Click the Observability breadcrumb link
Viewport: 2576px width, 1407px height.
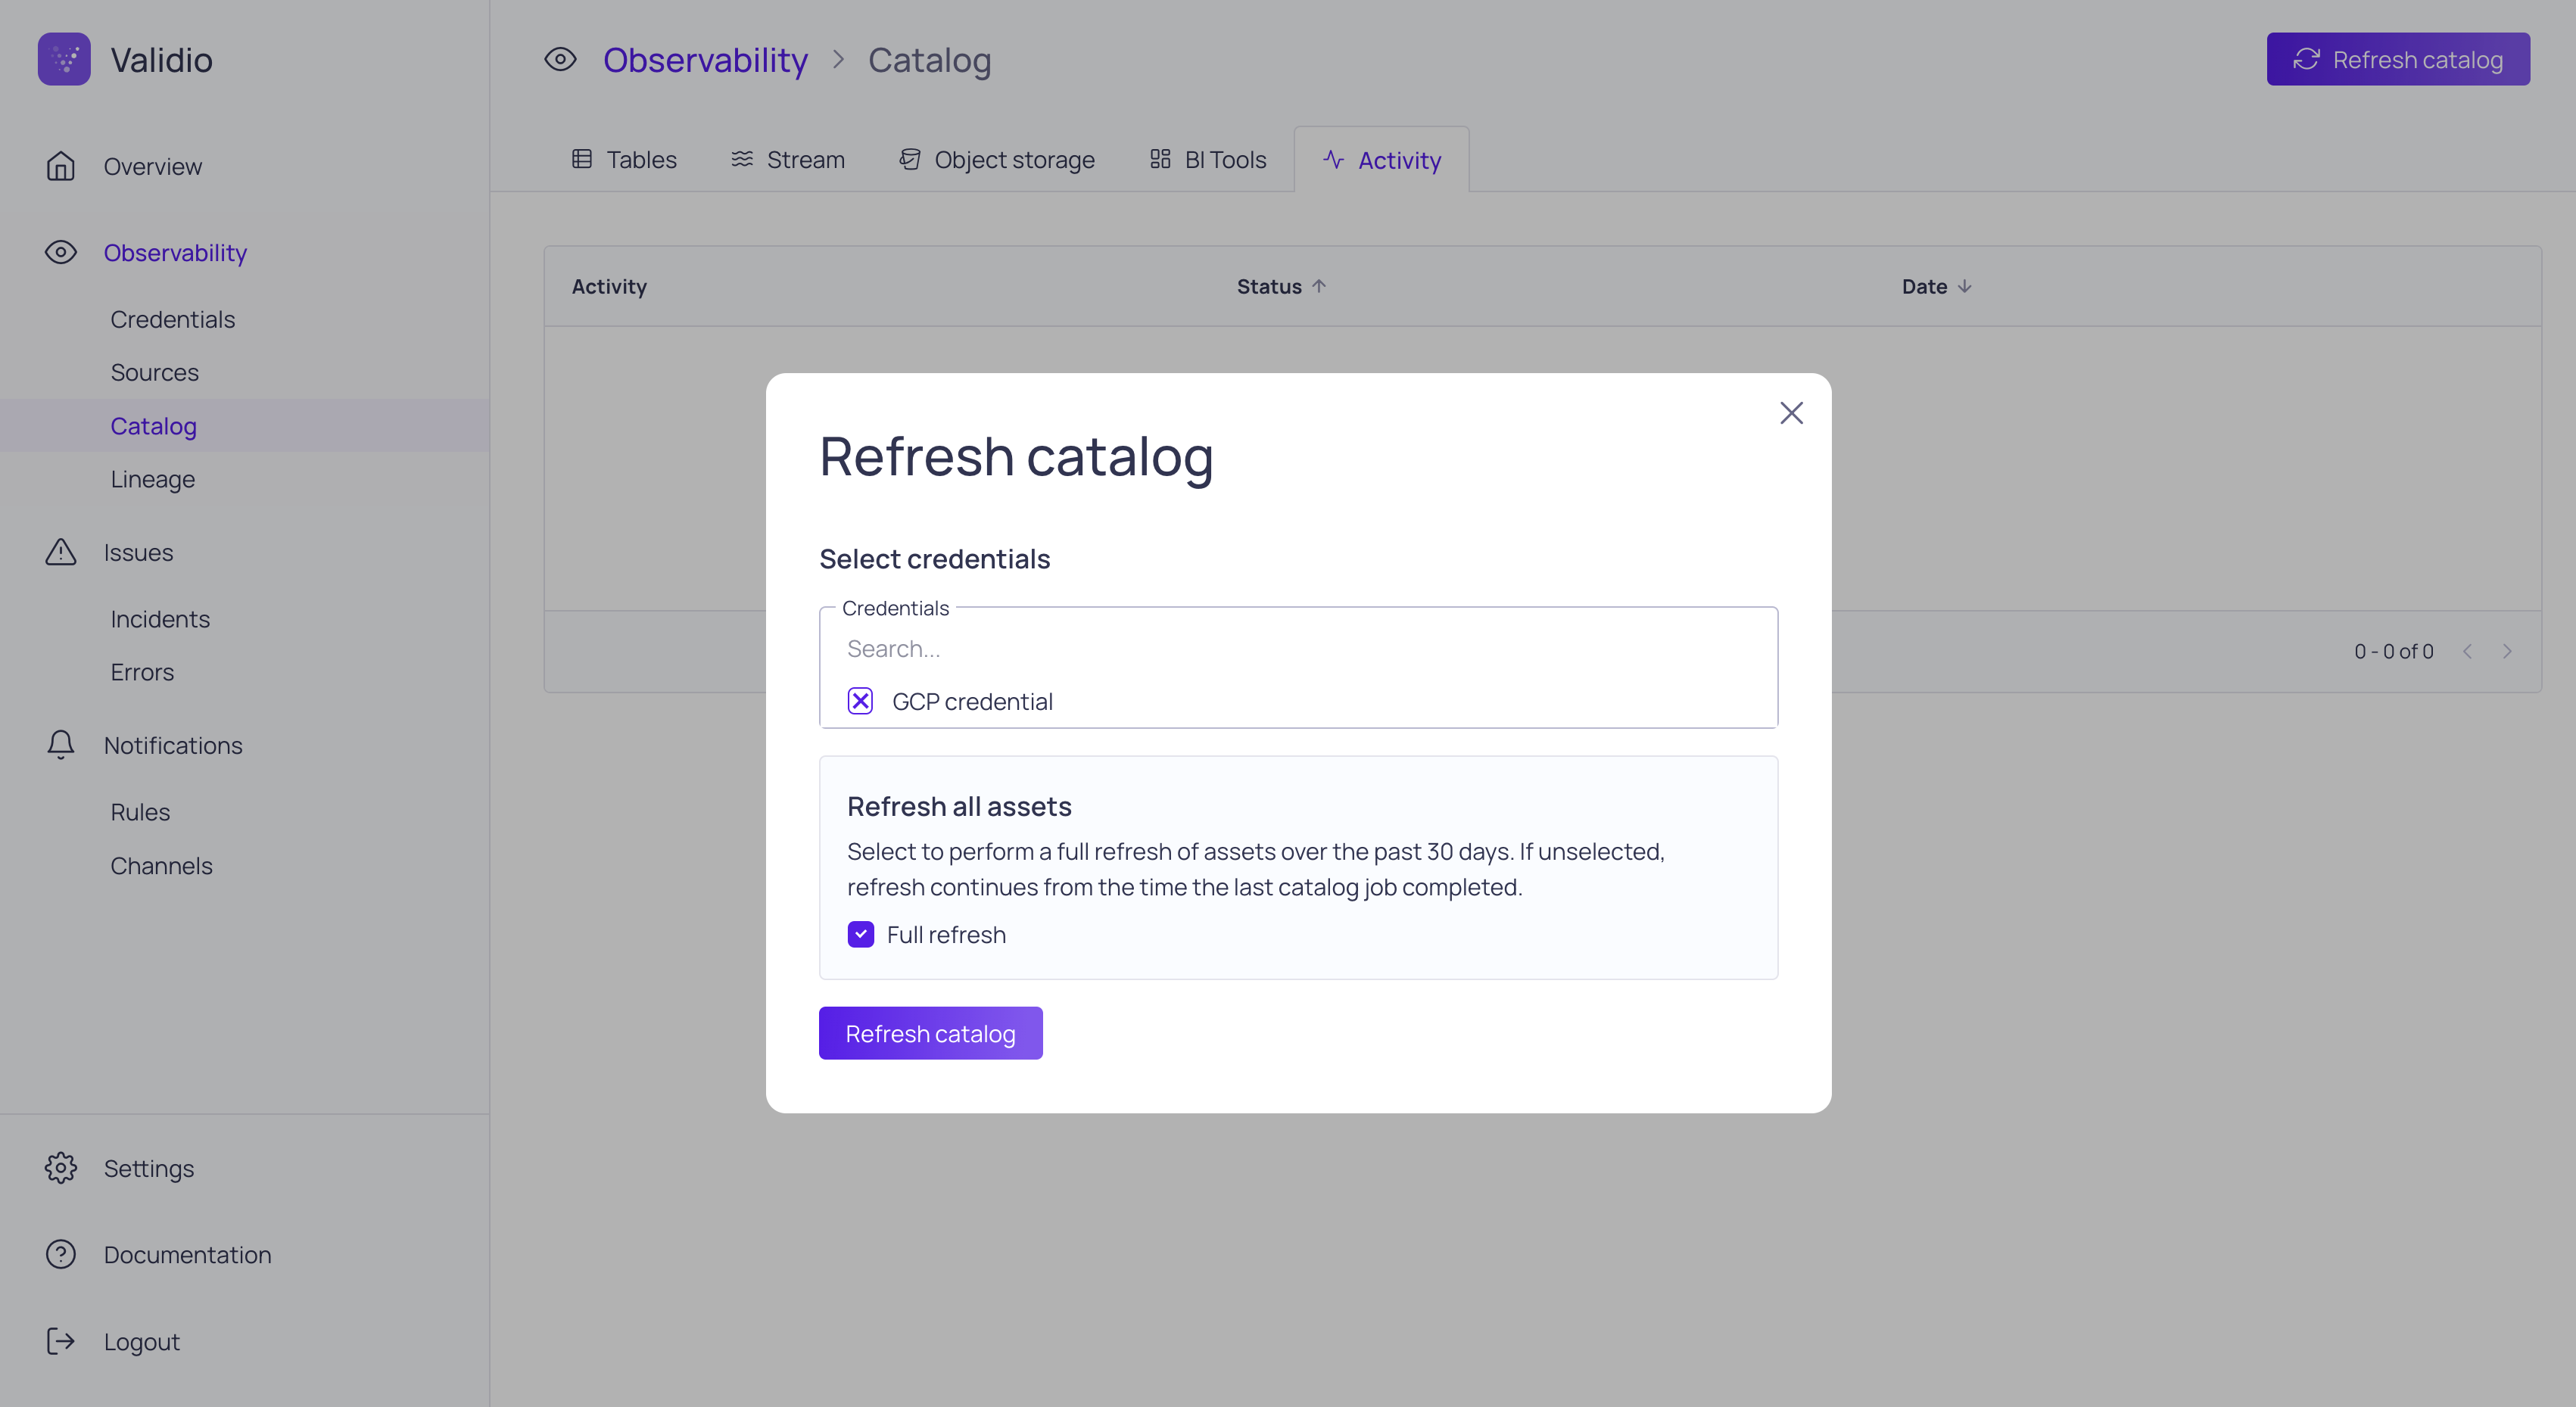coord(705,59)
